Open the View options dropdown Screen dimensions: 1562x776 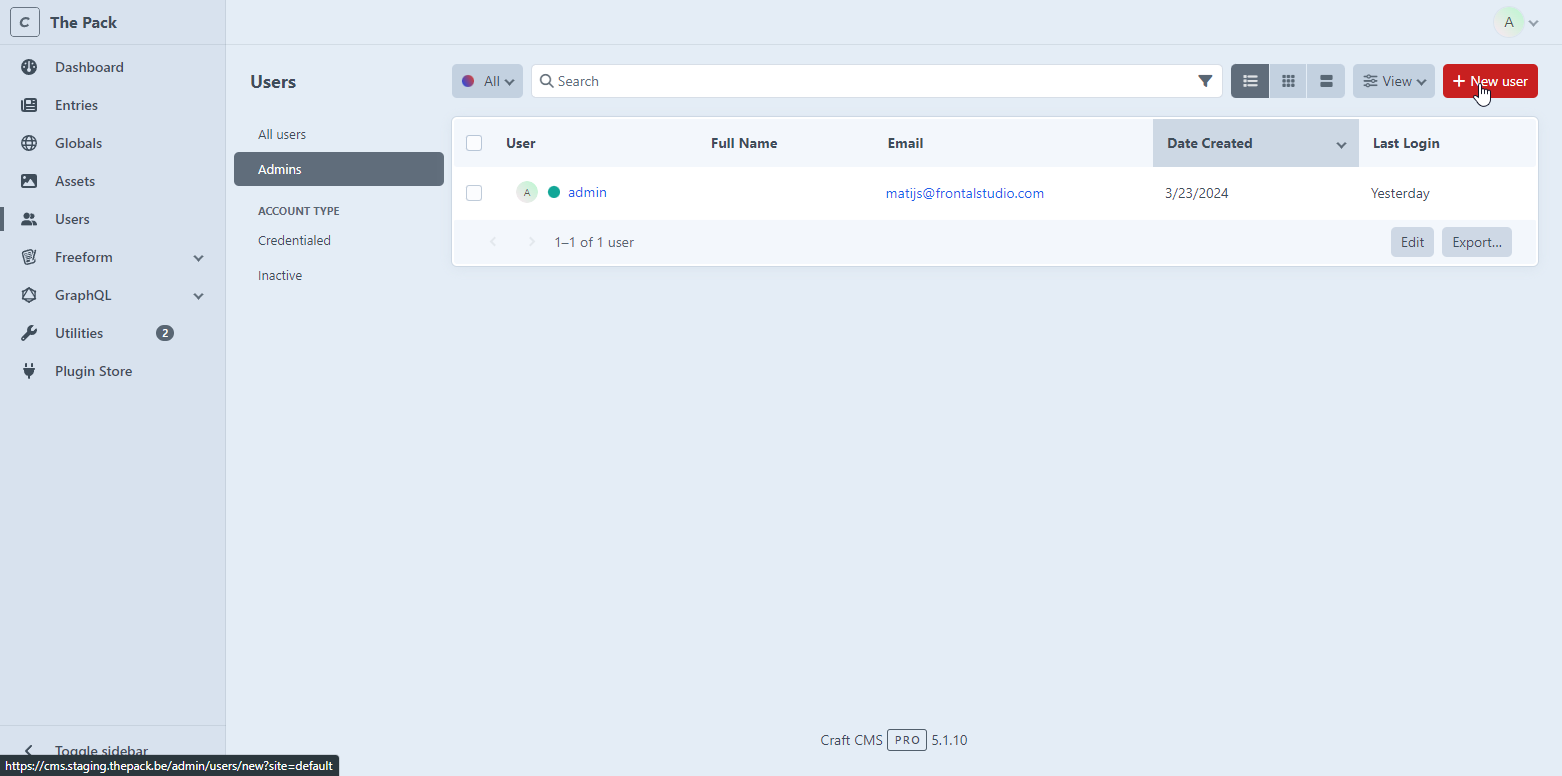click(x=1394, y=81)
